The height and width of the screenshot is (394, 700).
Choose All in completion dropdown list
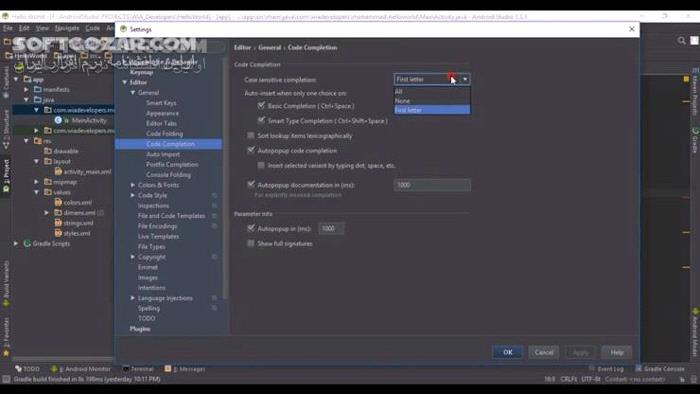coord(432,91)
